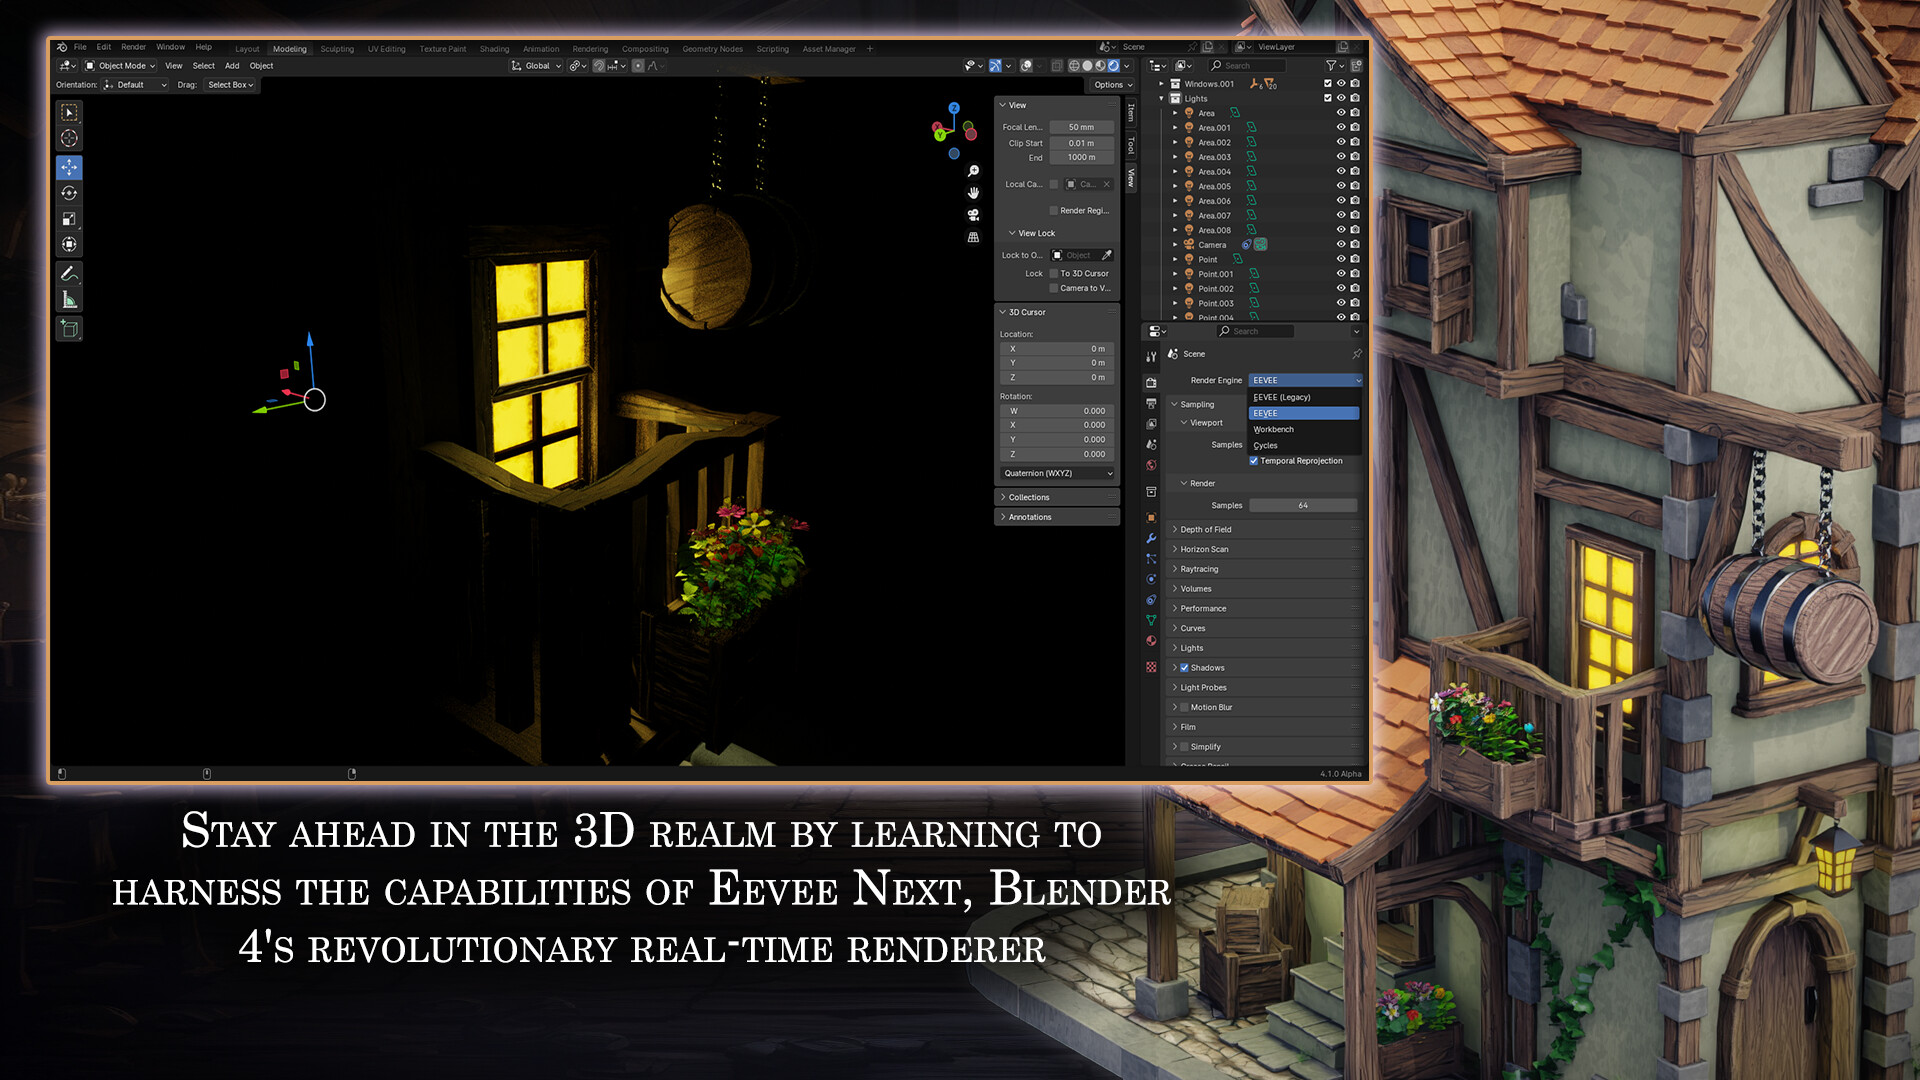Screen dimensions: 1920x1080
Task: Uncheck Temporal Reprojection
Action: [x=1254, y=461]
